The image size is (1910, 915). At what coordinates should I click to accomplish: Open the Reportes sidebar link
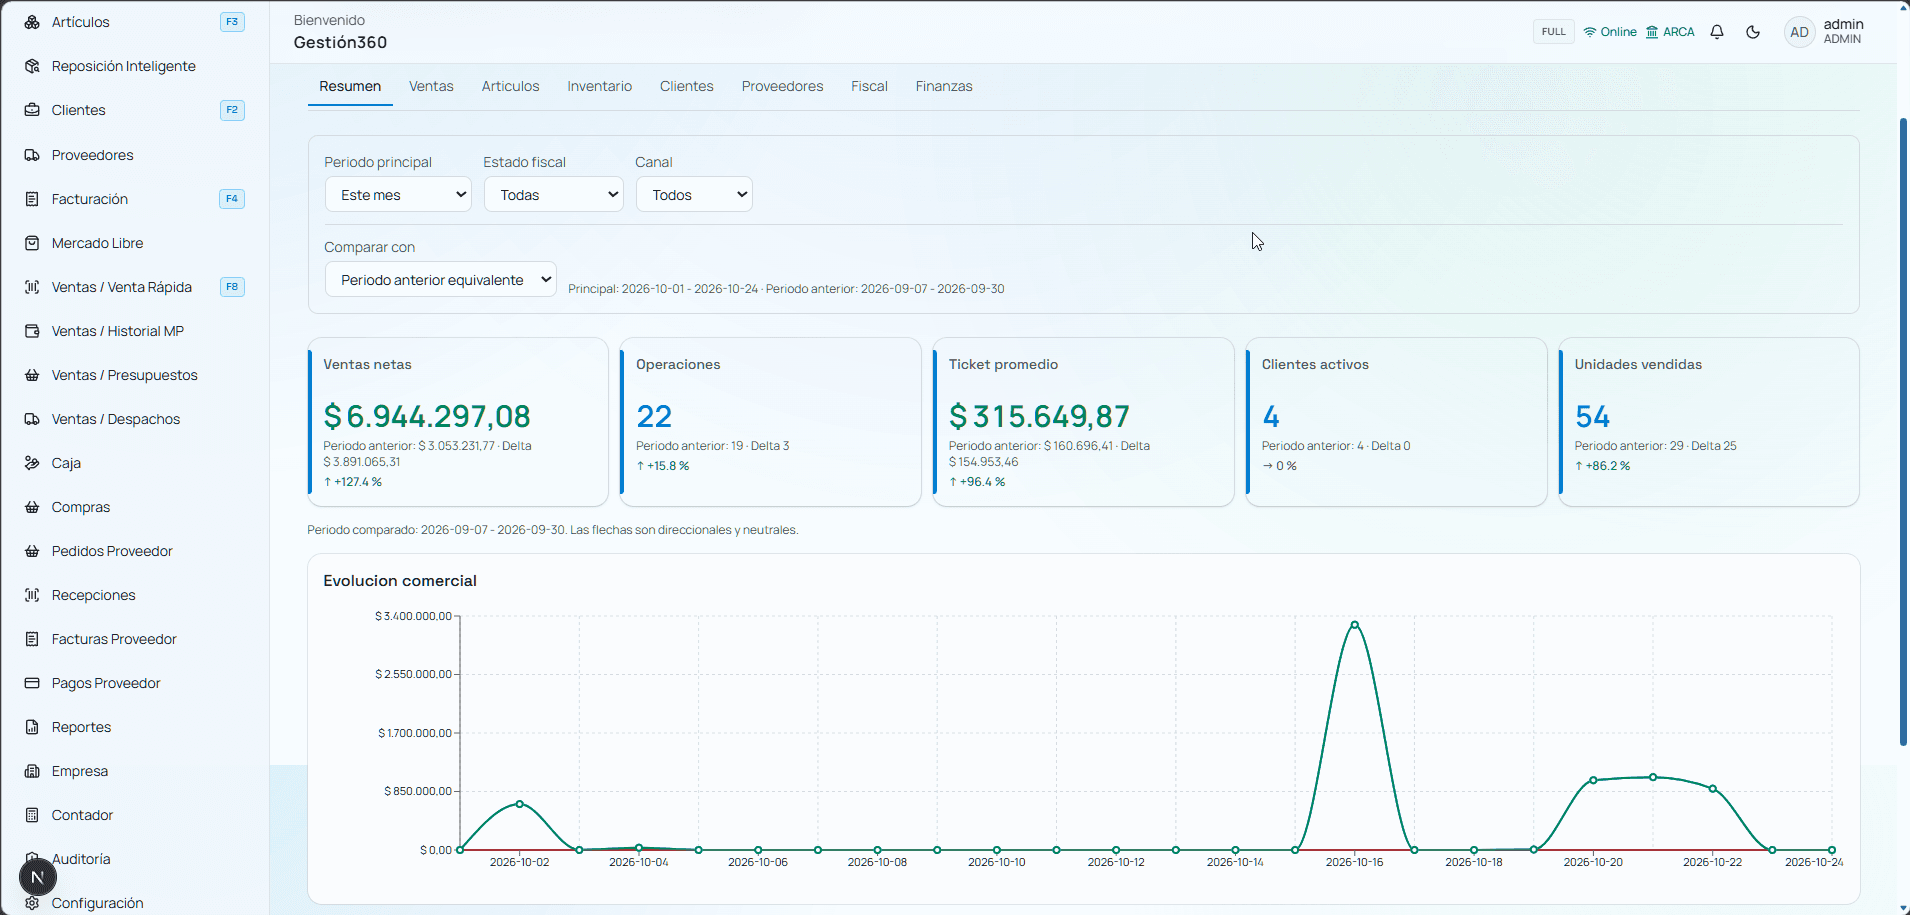pos(81,727)
